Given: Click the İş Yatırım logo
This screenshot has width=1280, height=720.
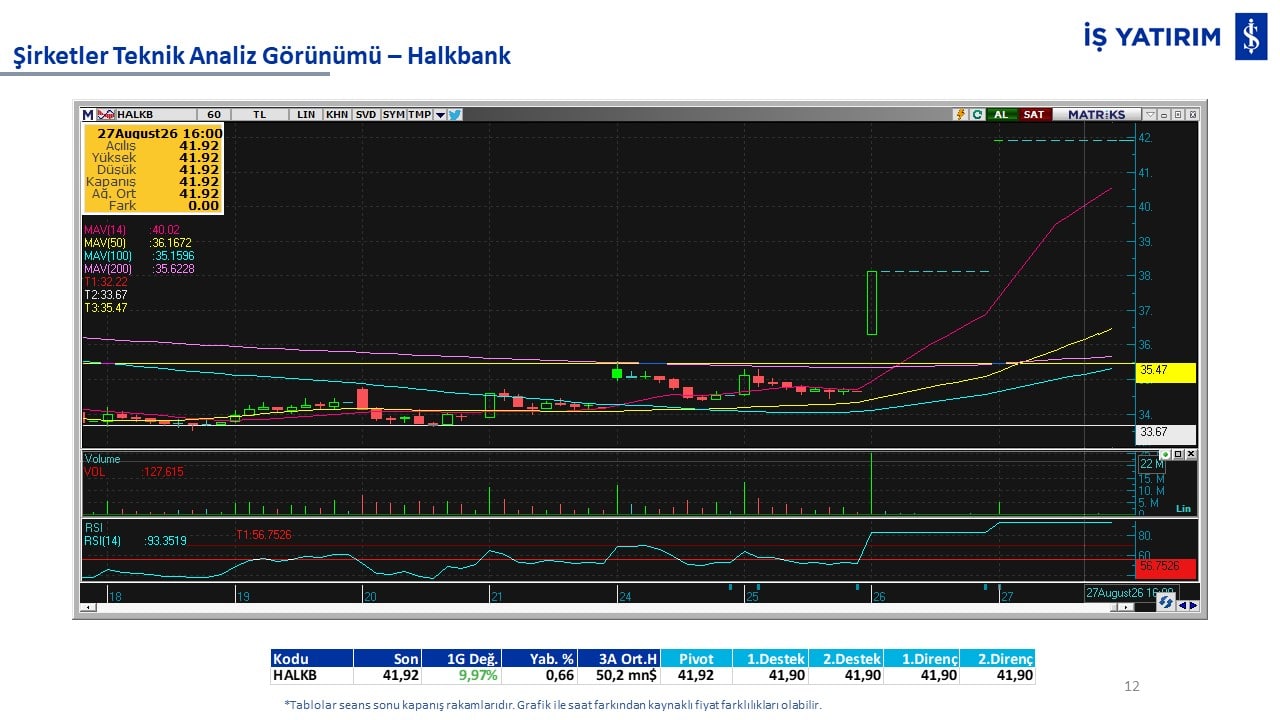Looking at the screenshot, I should click(x=1174, y=37).
